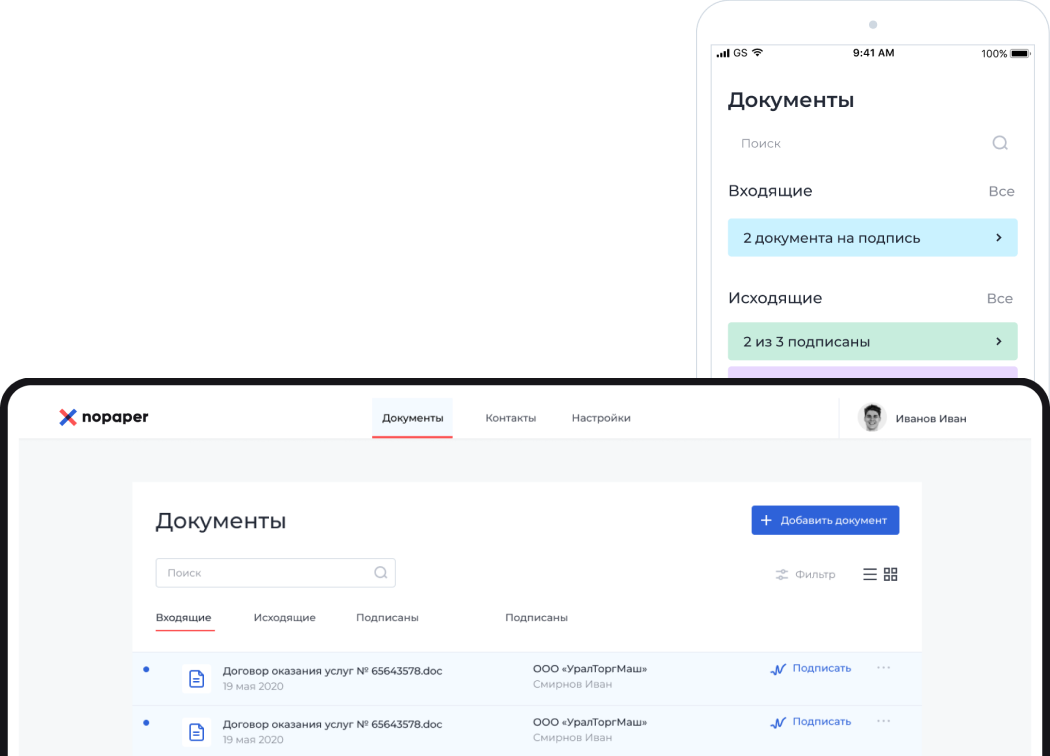Click the Добавить документ button
Viewport: 1050px width, 756px height.
pyautogui.click(x=825, y=520)
